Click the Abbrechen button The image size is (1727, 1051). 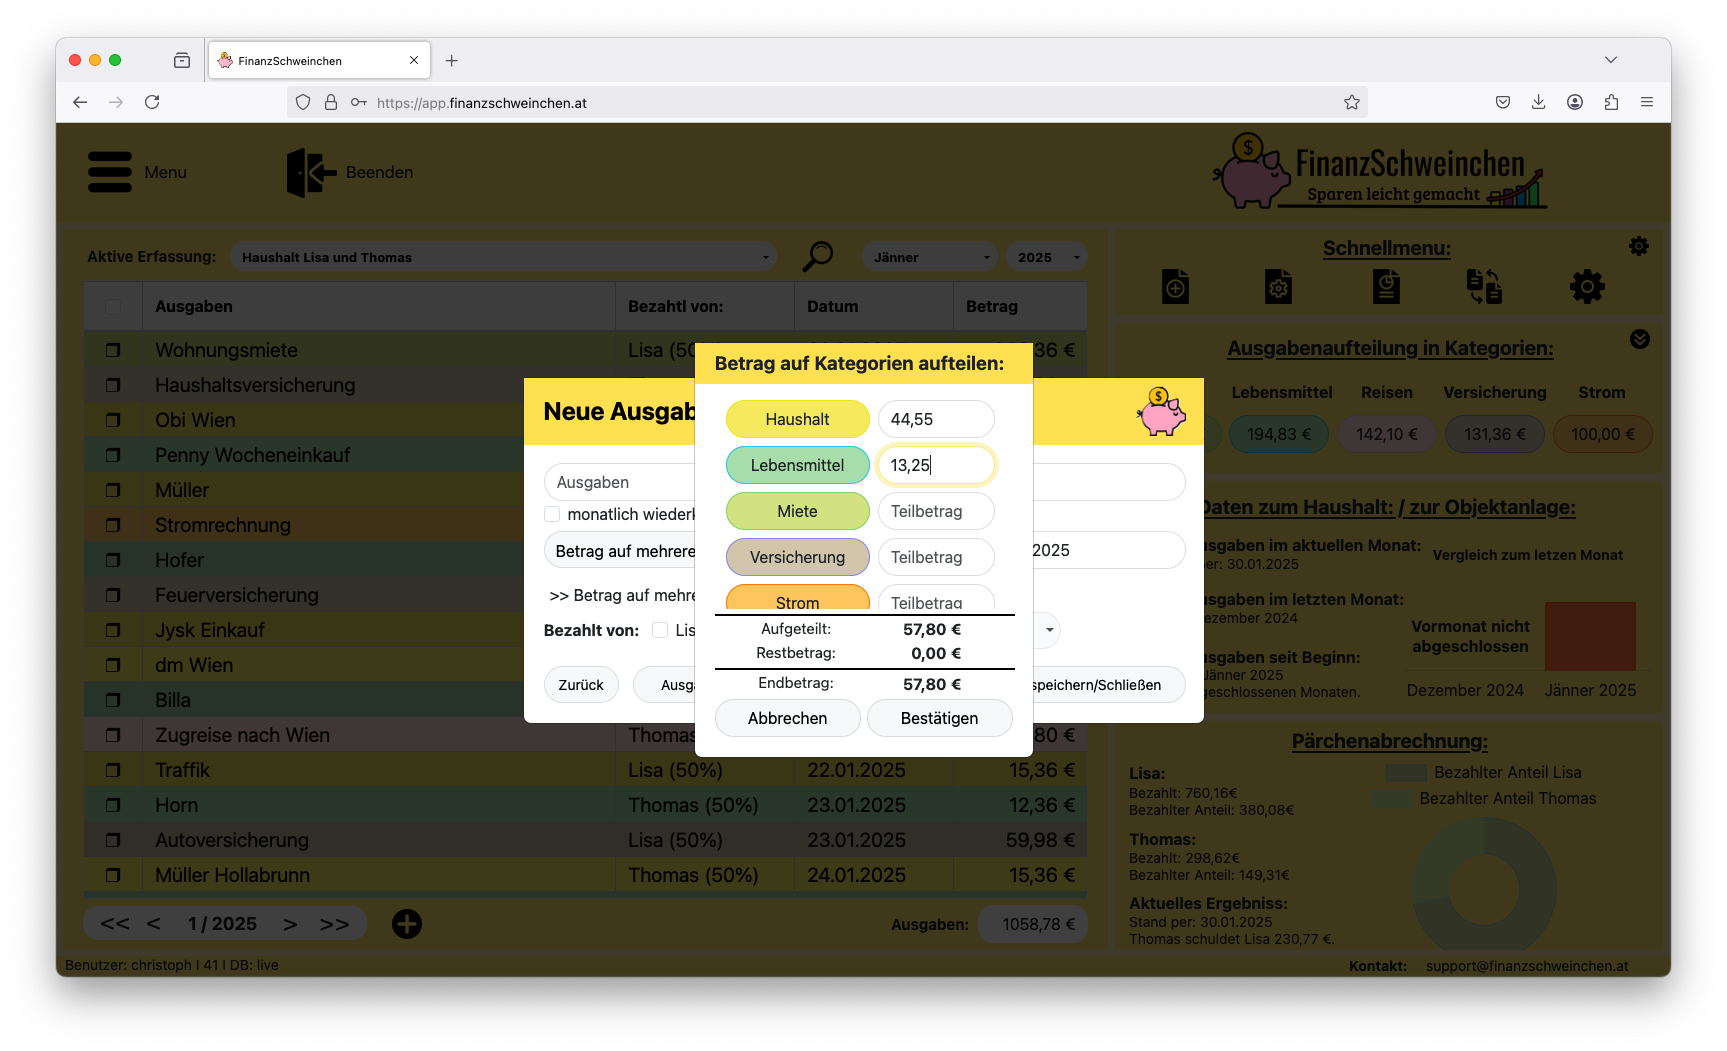click(787, 718)
